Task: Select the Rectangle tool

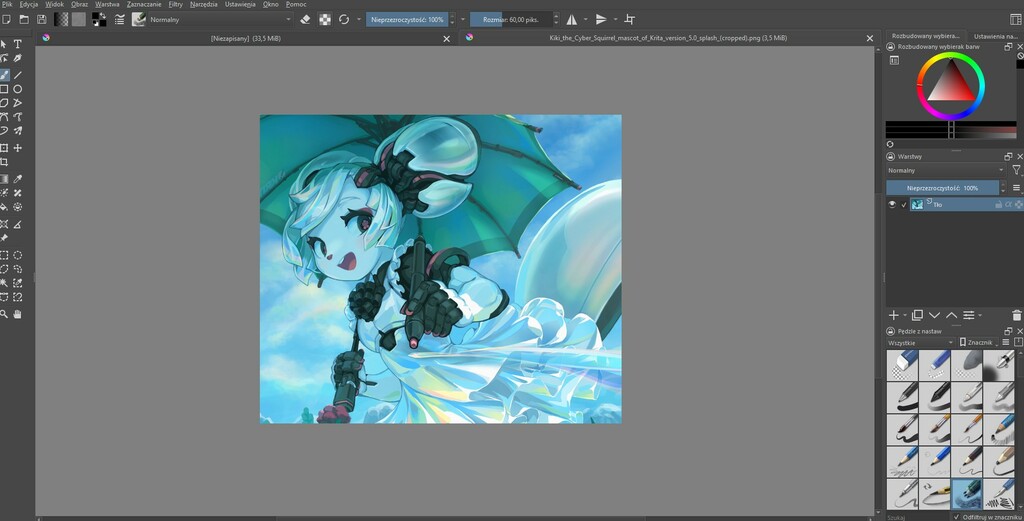Action: coord(5,89)
